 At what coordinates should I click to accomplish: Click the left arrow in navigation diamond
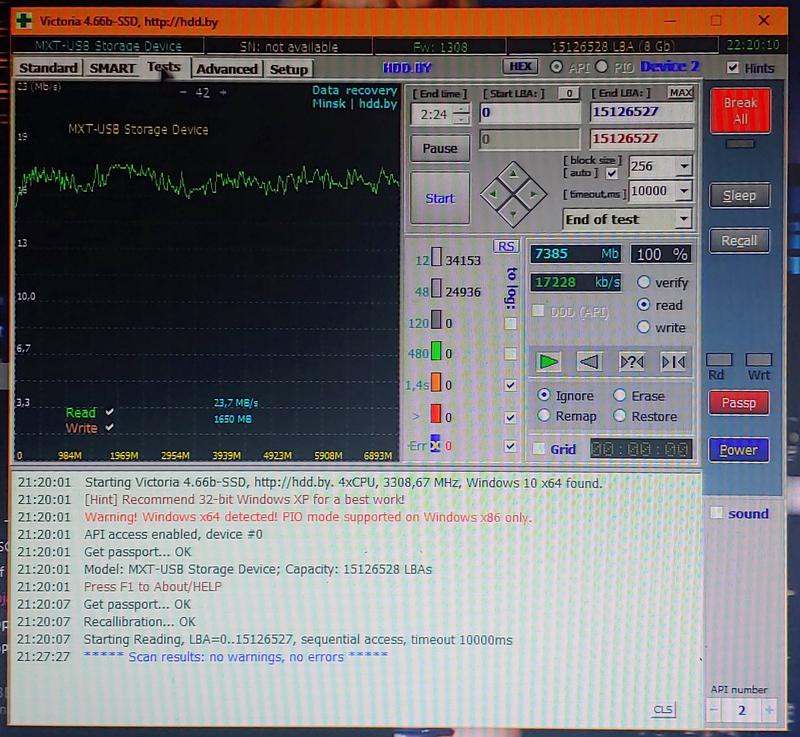(x=493, y=194)
